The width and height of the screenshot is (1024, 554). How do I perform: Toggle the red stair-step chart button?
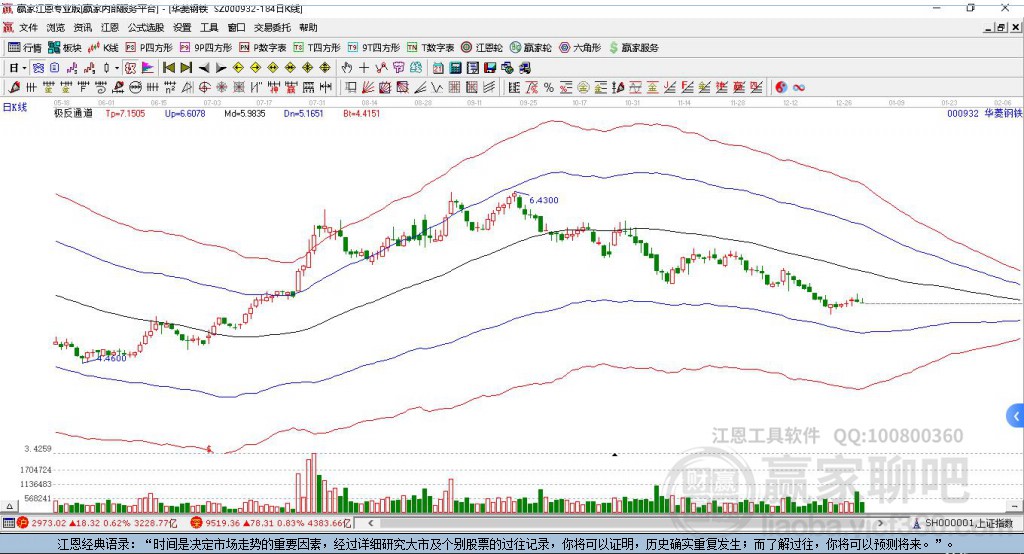(89, 67)
